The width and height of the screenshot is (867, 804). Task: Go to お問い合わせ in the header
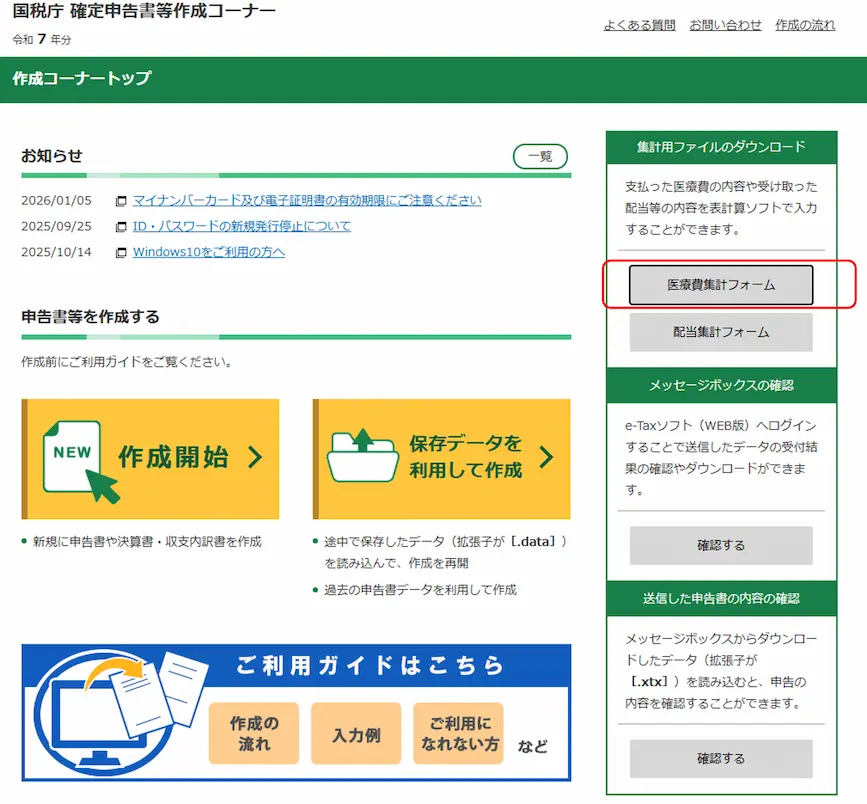click(725, 25)
